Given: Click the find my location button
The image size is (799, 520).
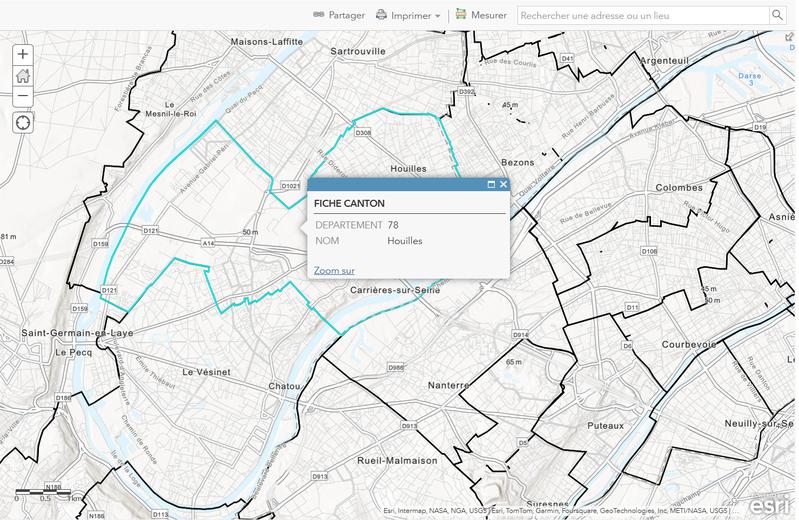Looking at the screenshot, I should pyautogui.click(x=23, y=122).
